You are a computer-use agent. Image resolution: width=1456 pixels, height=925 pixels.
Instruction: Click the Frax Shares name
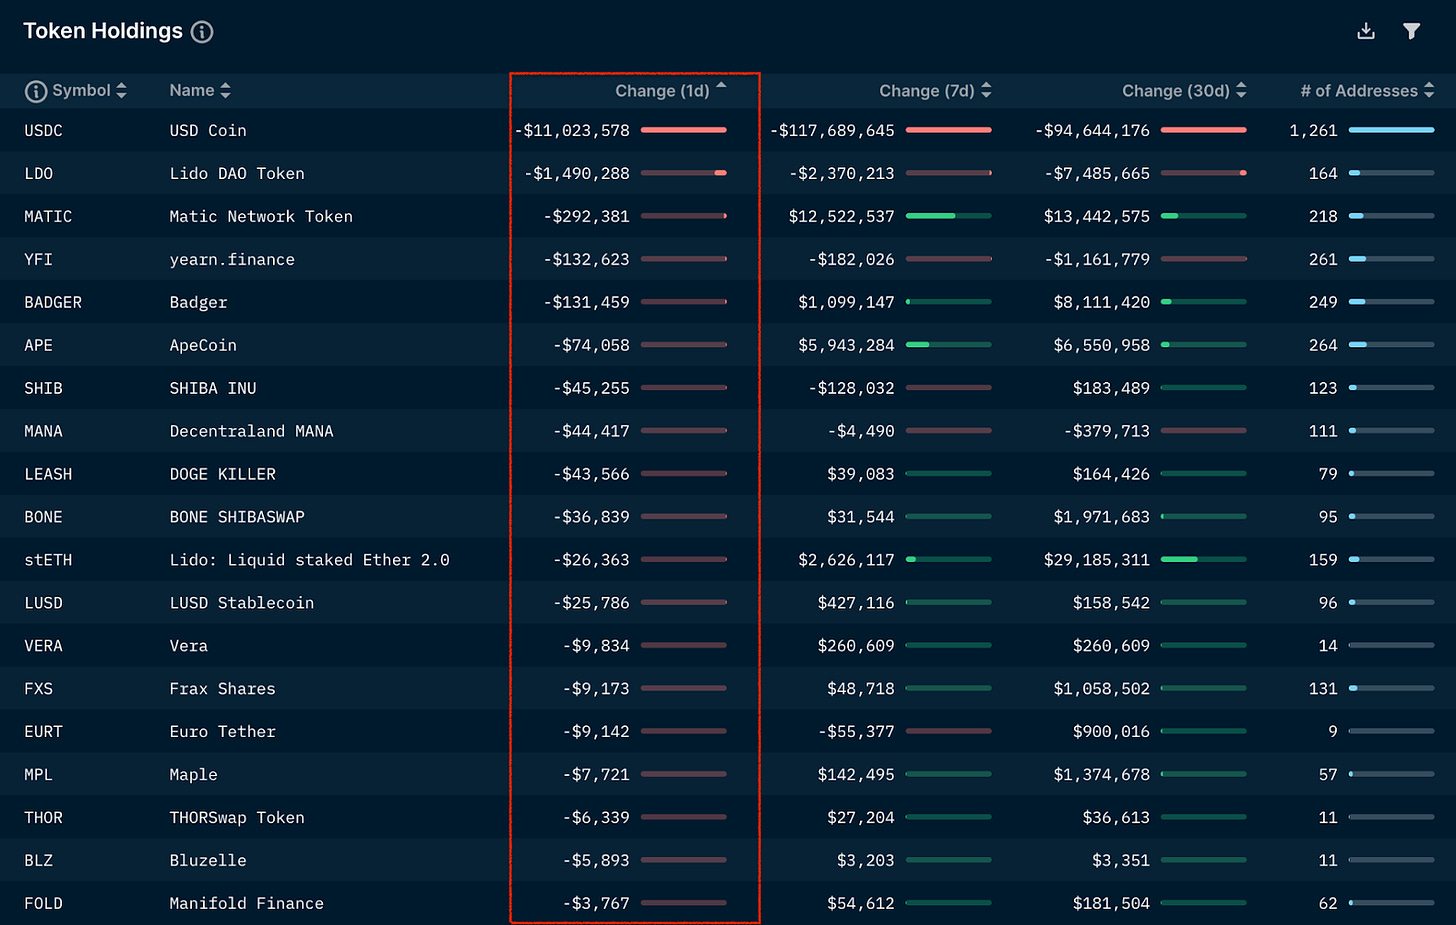tap(222, 690)
